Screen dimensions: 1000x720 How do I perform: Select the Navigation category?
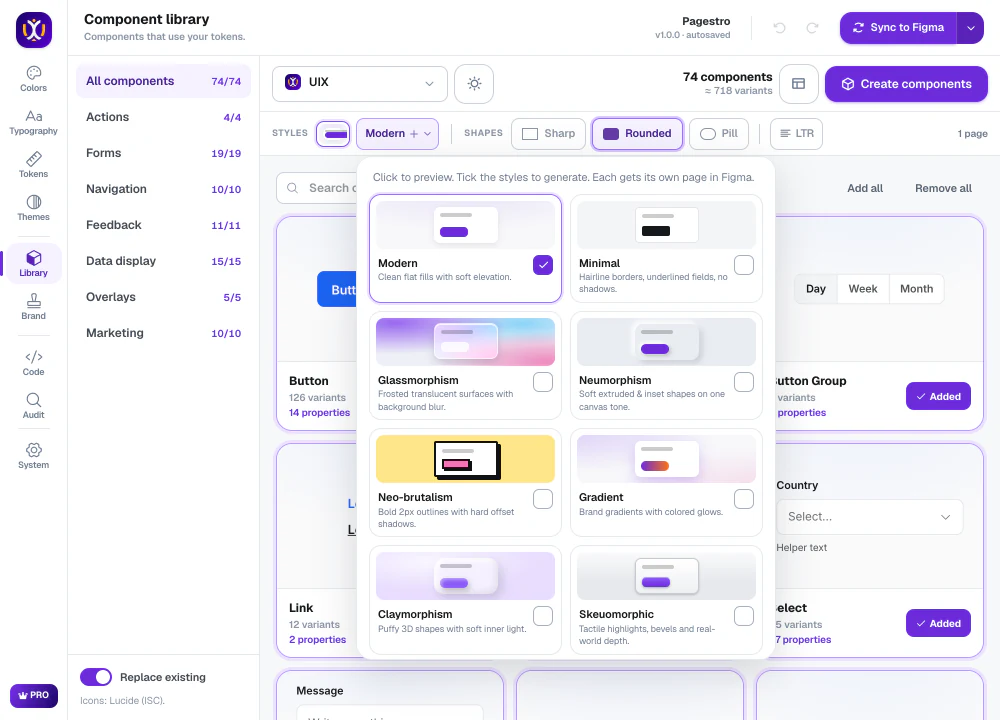tap(163, 189)
